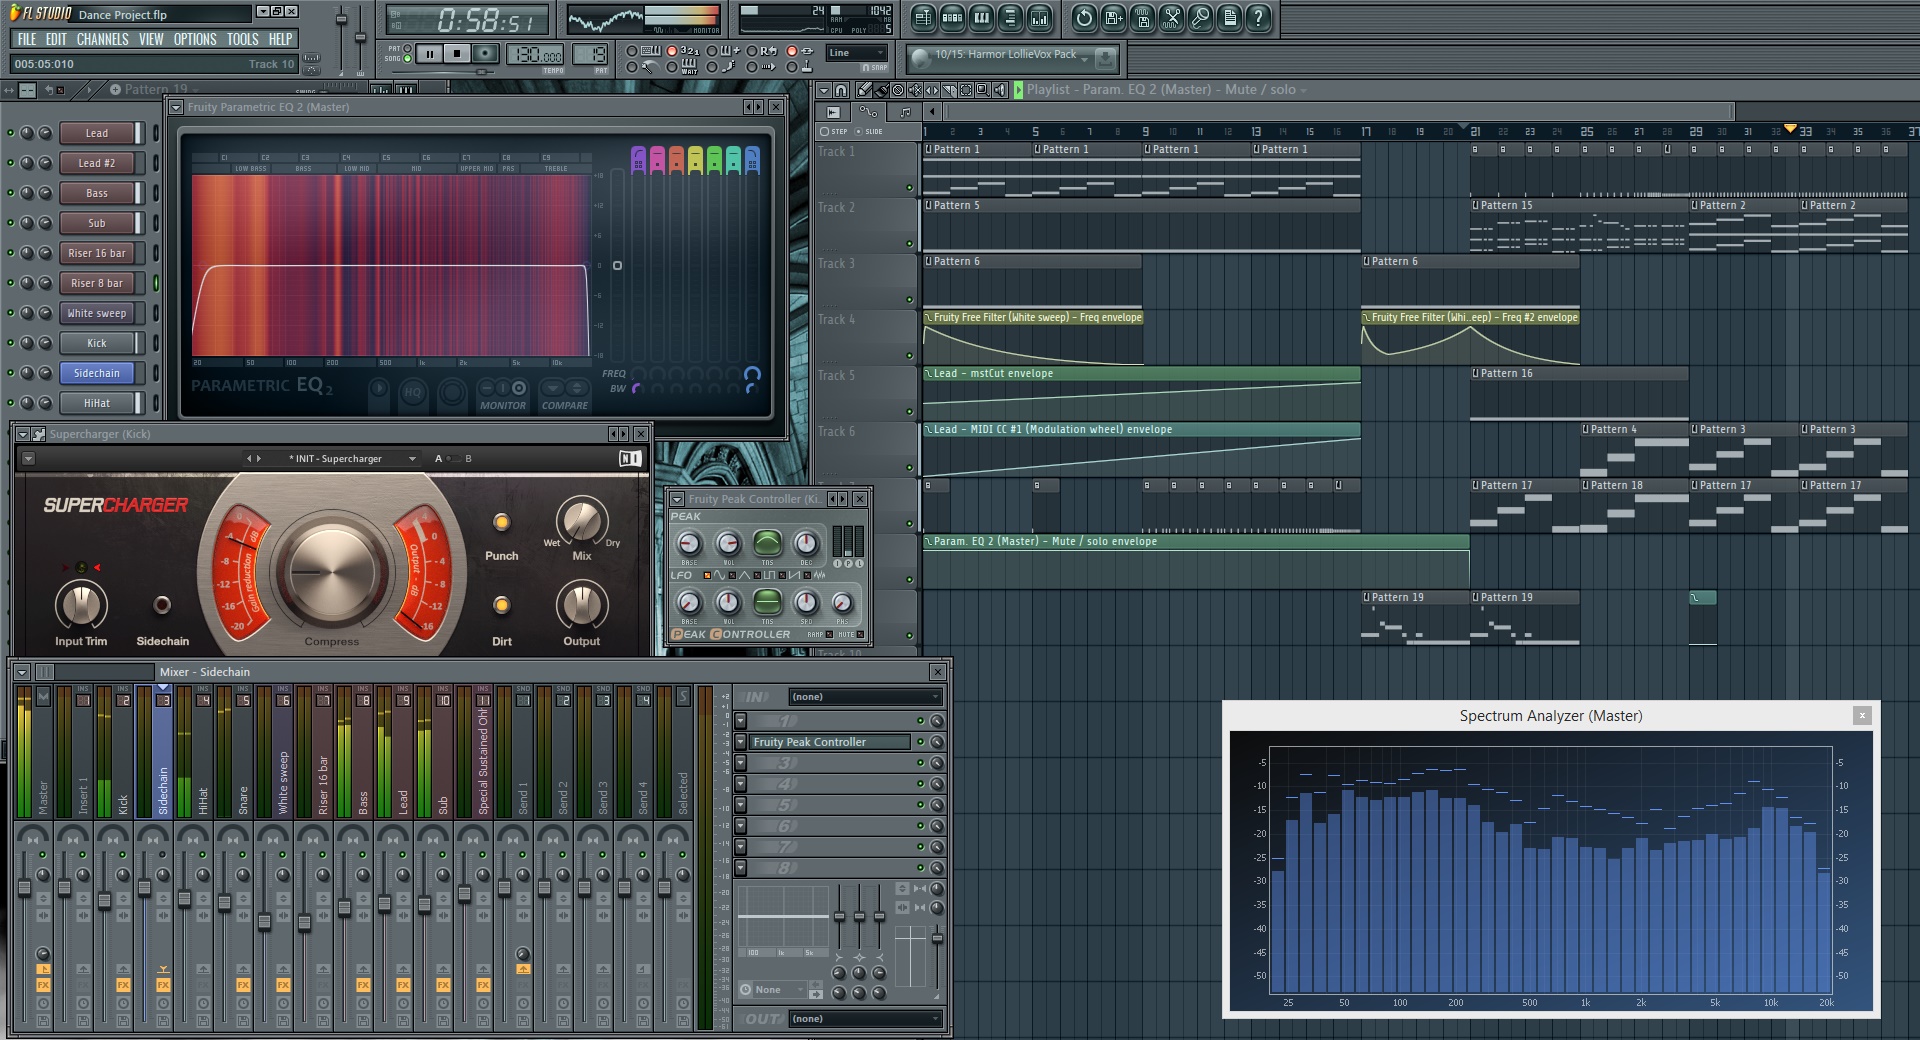This screenshot has height=1040, width=1920.
Task: Select the Select tool in the Playlist toolbar
Action: (x=966, y=90)
